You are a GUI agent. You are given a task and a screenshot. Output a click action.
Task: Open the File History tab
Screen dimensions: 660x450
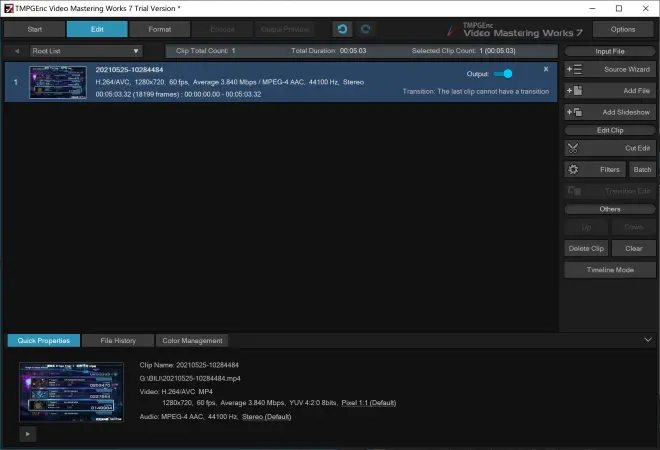pyautogui.click(x=118, y=341)
